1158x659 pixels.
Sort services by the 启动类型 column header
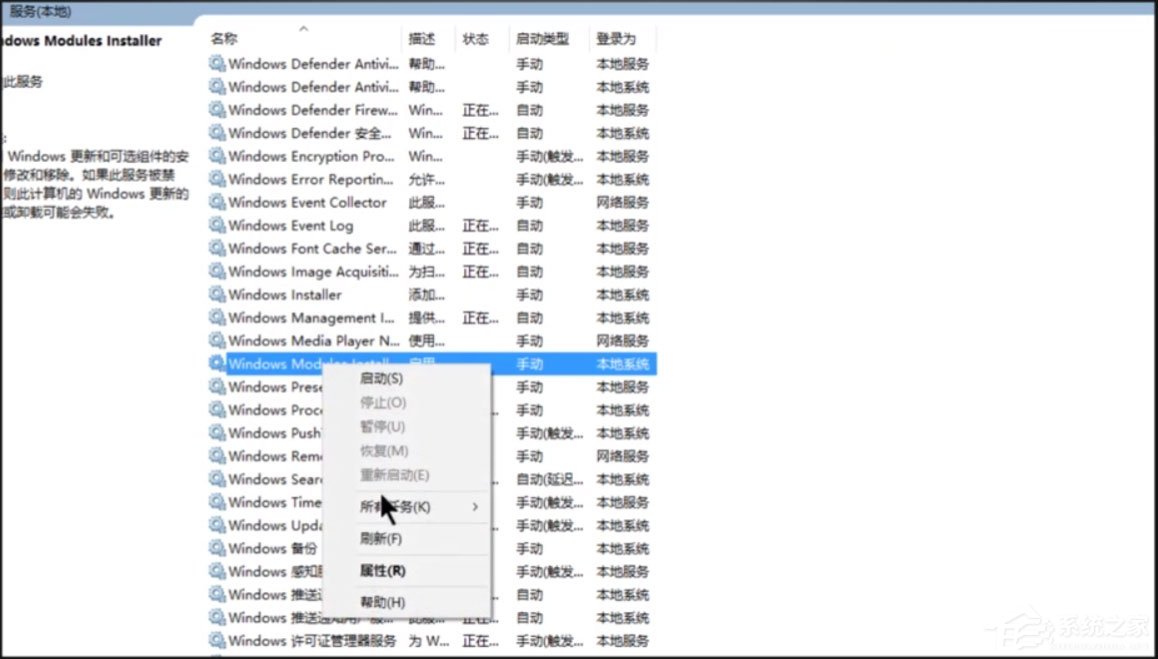(538, 39)
